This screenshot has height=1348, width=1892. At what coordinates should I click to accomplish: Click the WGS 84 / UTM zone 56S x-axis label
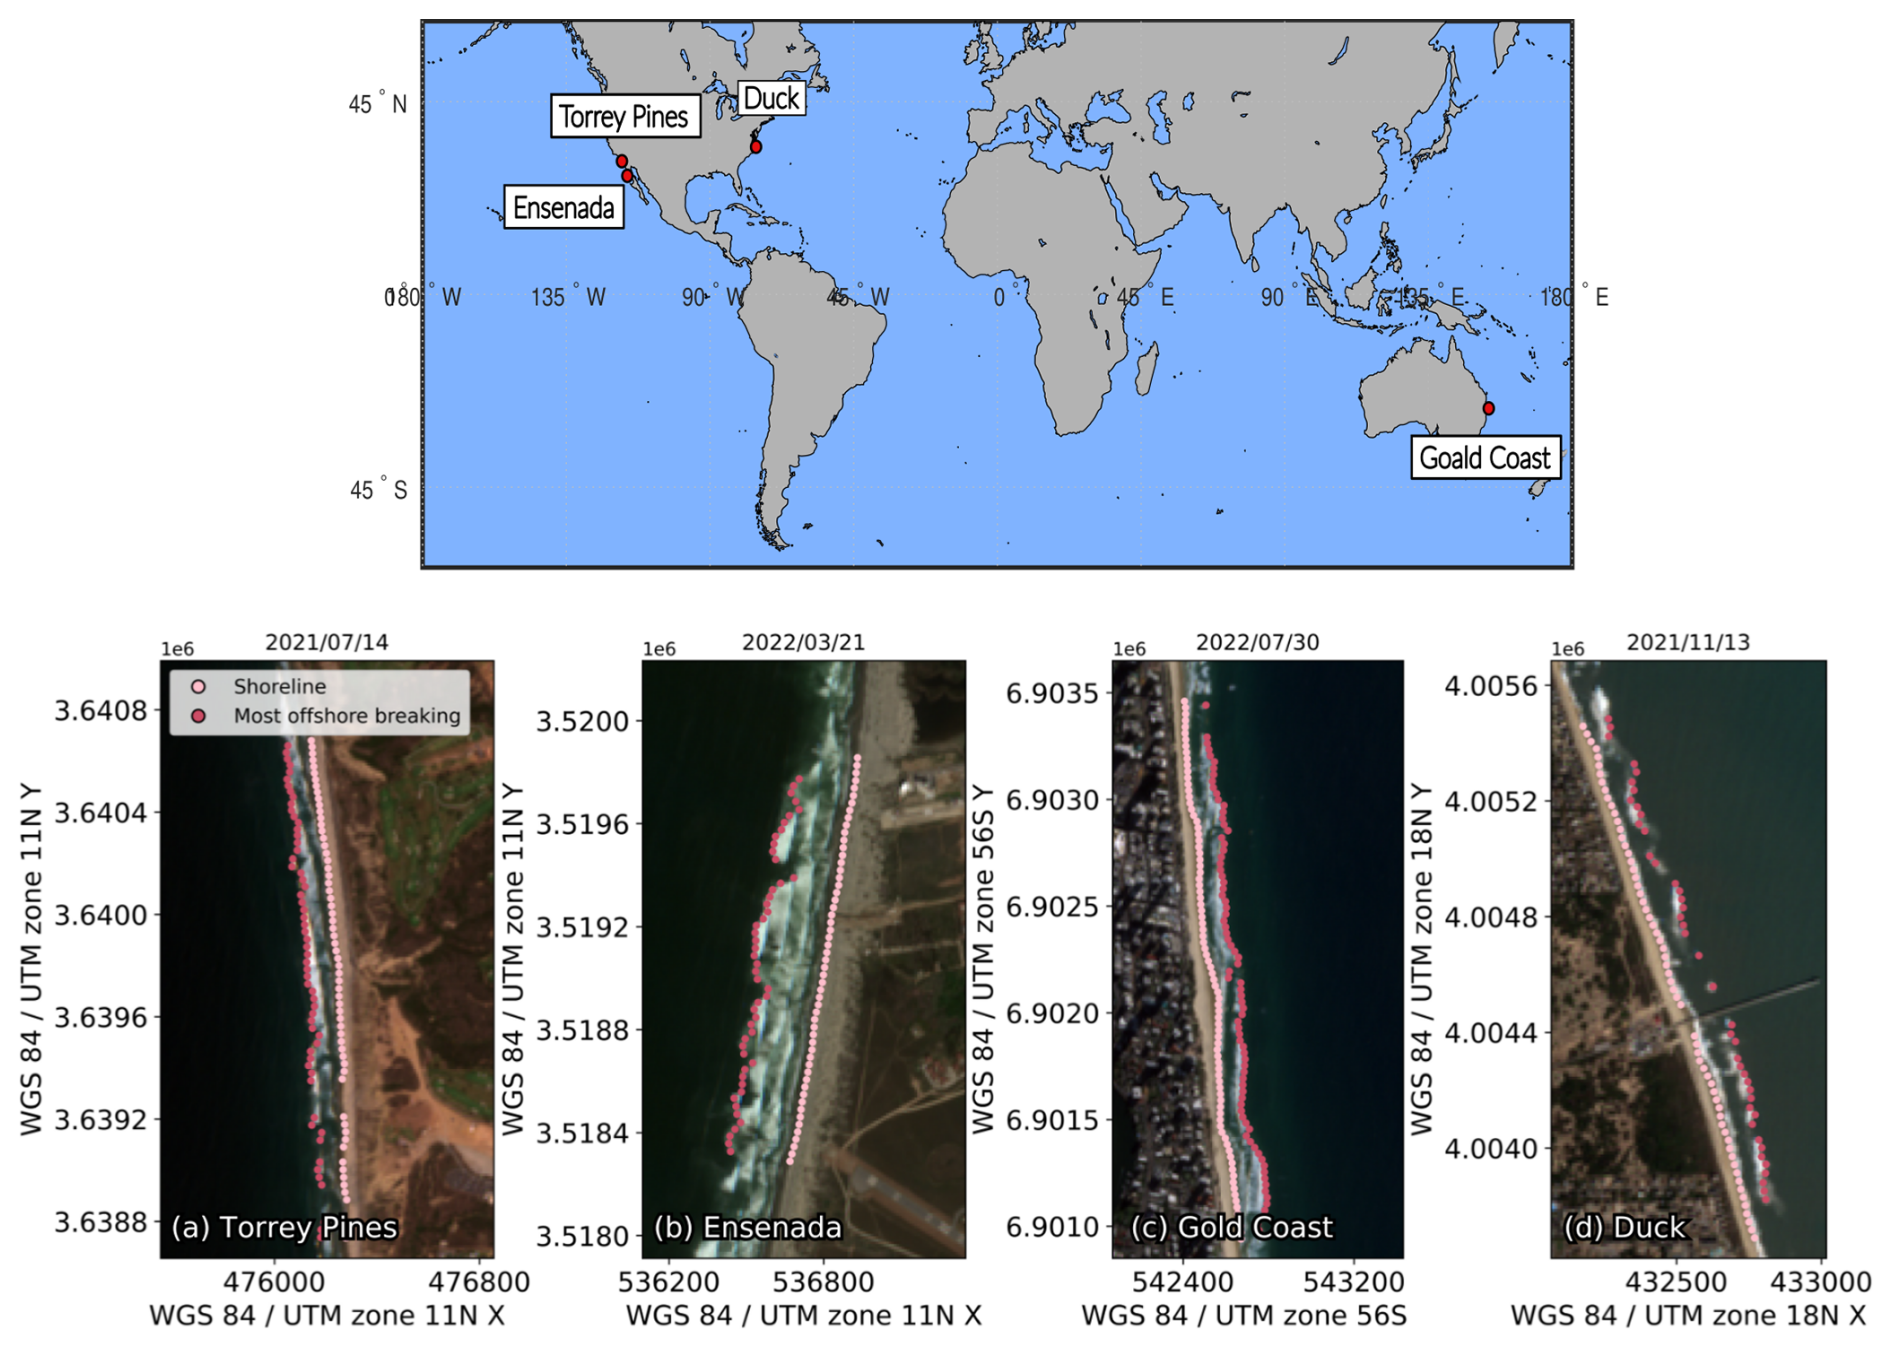coord(1243,1316)
